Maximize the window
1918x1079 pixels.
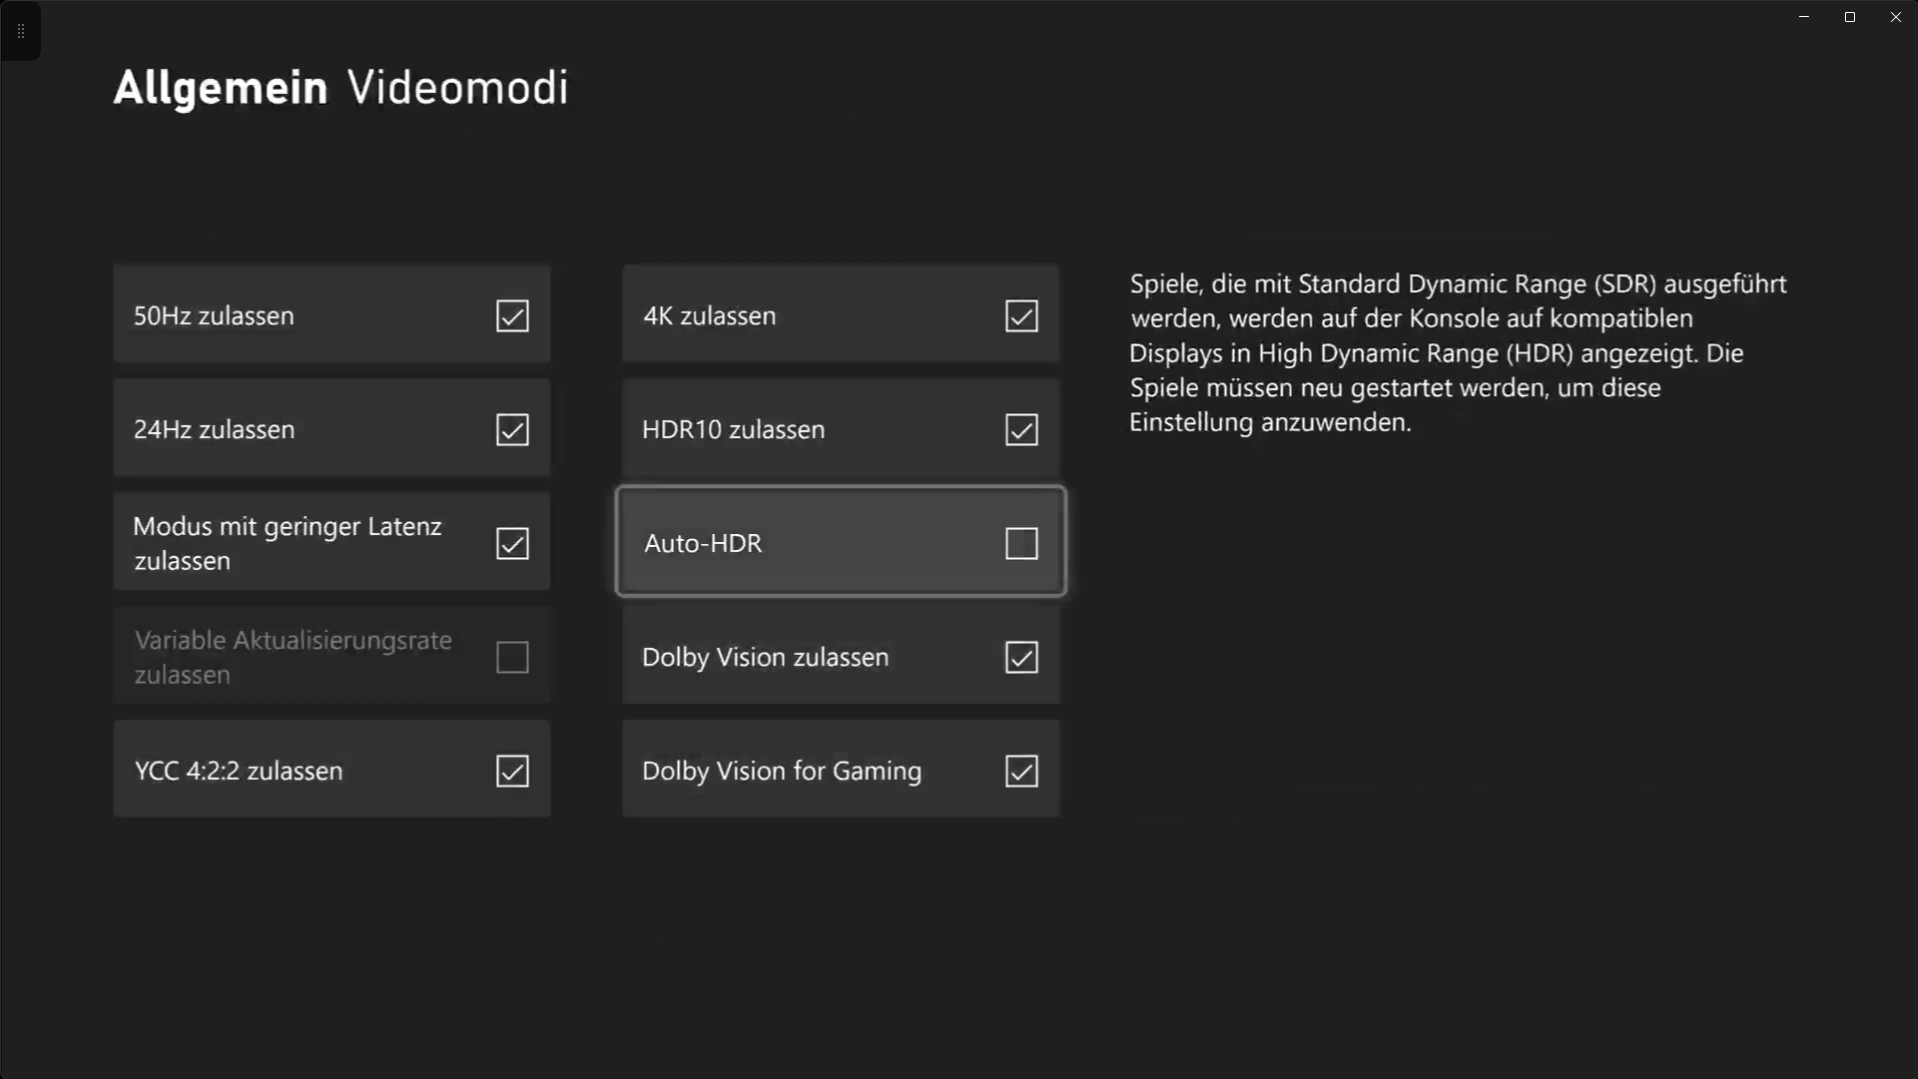(x=1850, y=17)
